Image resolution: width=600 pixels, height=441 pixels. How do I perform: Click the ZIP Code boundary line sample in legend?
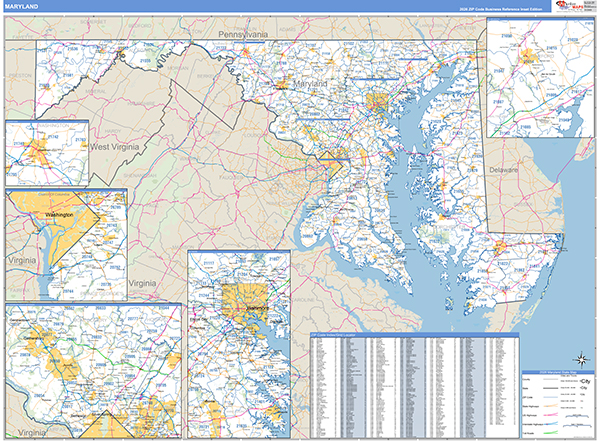(x=551, y=398)
